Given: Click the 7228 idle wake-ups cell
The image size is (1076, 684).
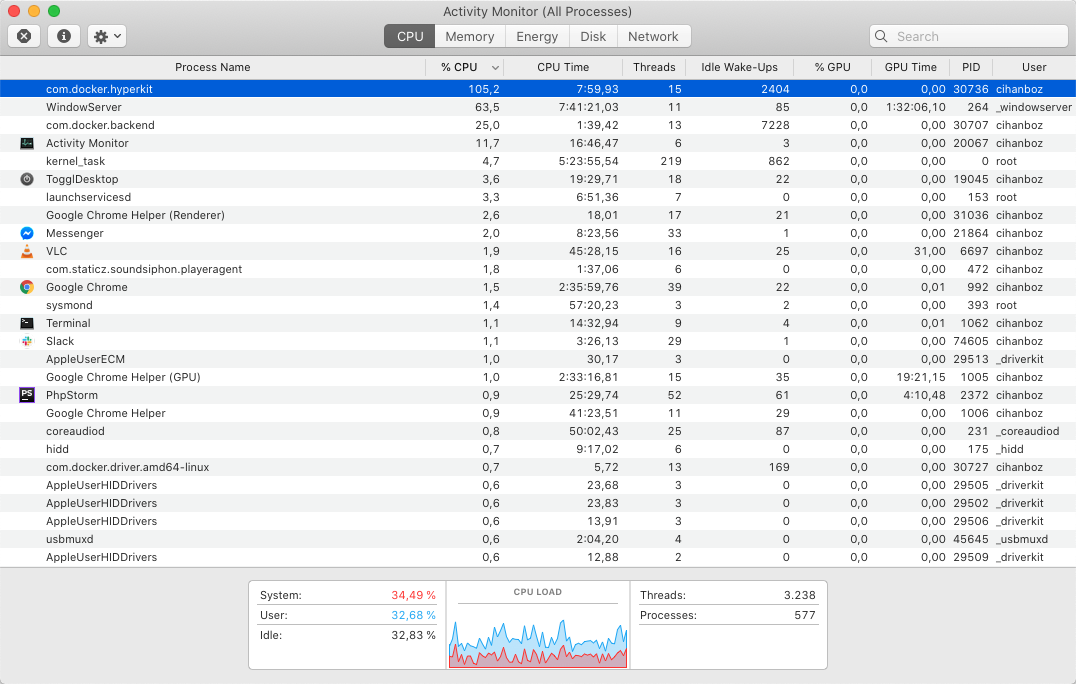Looking at the screenshot, I should point(775,125).
